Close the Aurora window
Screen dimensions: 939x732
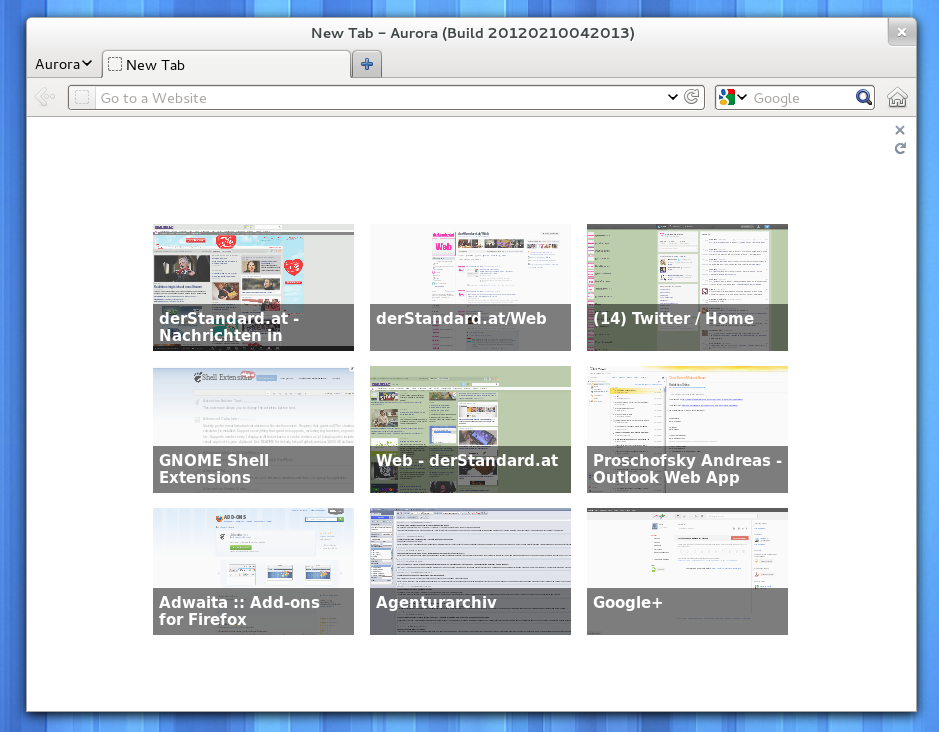click(x=901, y=32)
